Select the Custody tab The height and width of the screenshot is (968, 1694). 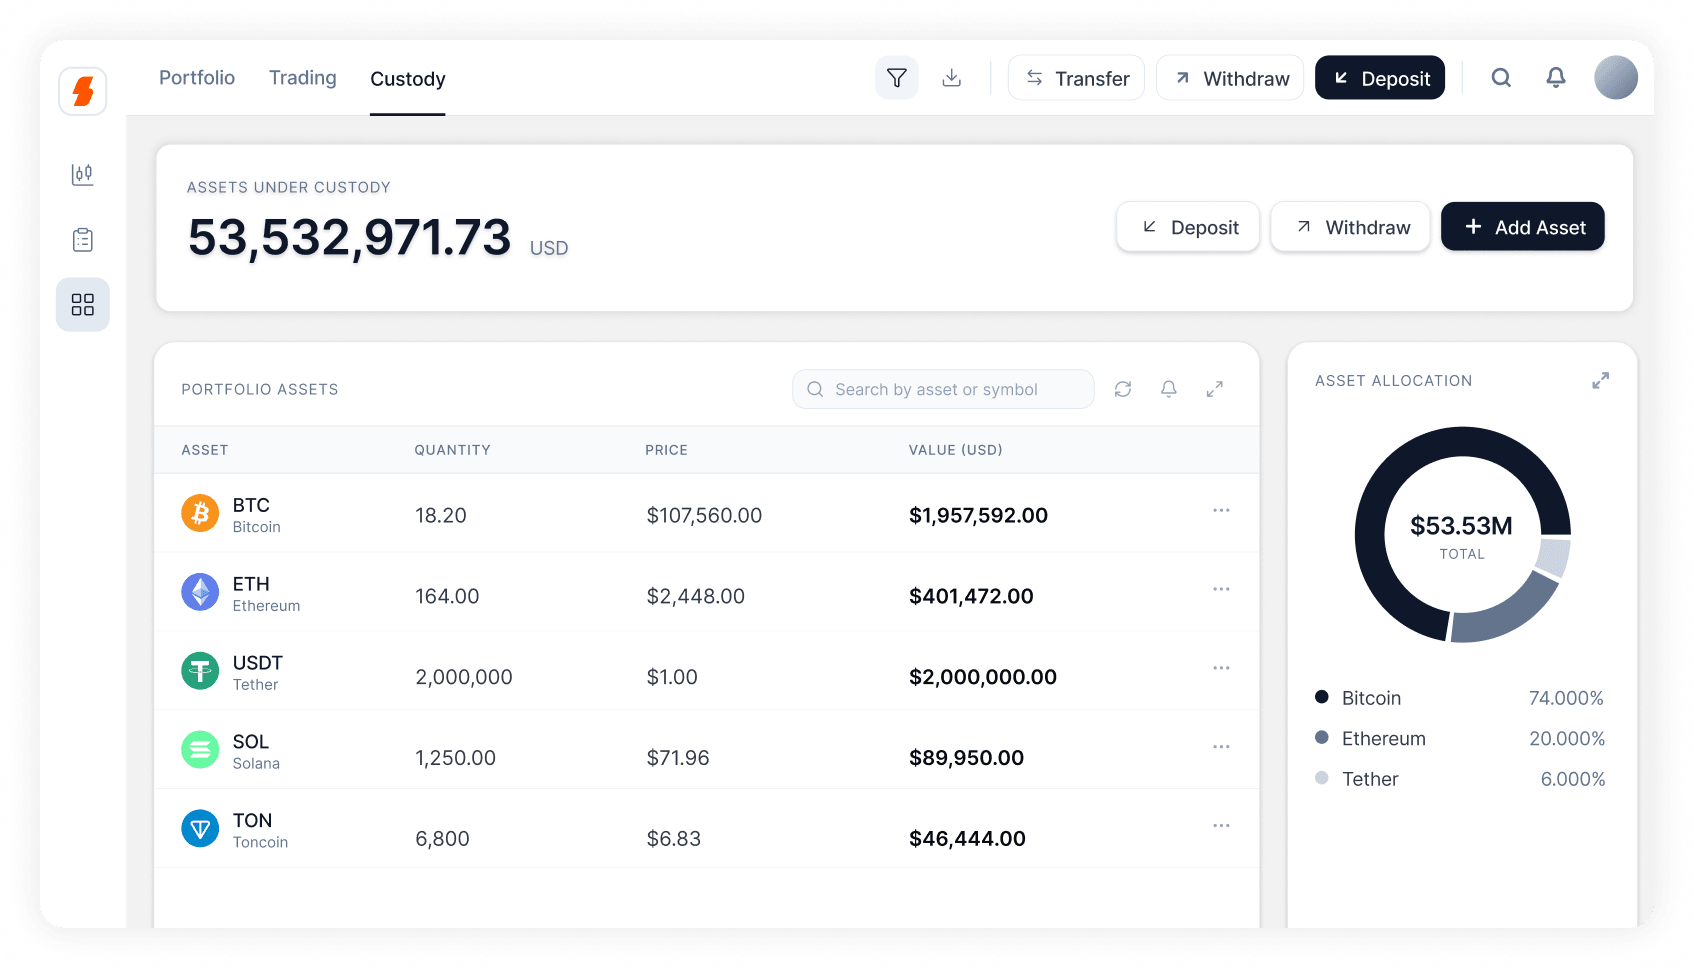pos(408,79)
